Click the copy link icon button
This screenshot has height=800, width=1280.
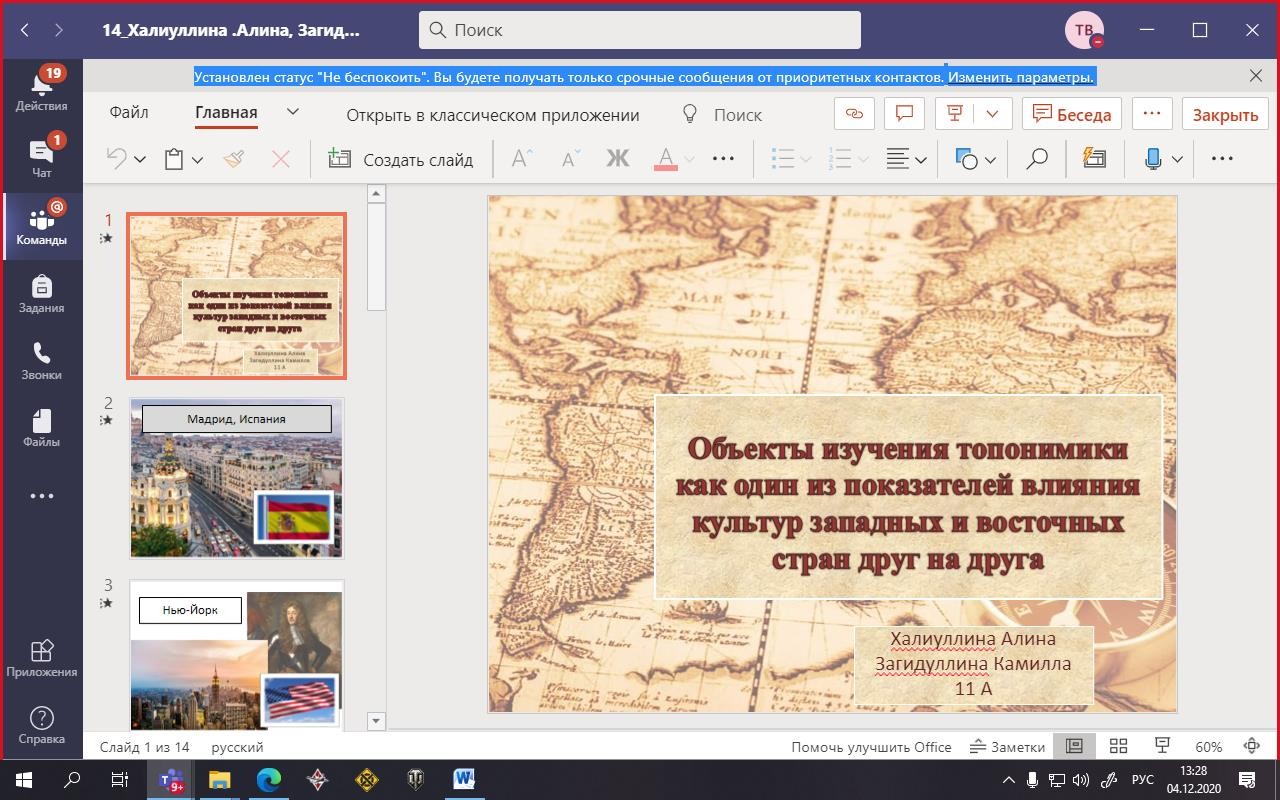(854, 114)
